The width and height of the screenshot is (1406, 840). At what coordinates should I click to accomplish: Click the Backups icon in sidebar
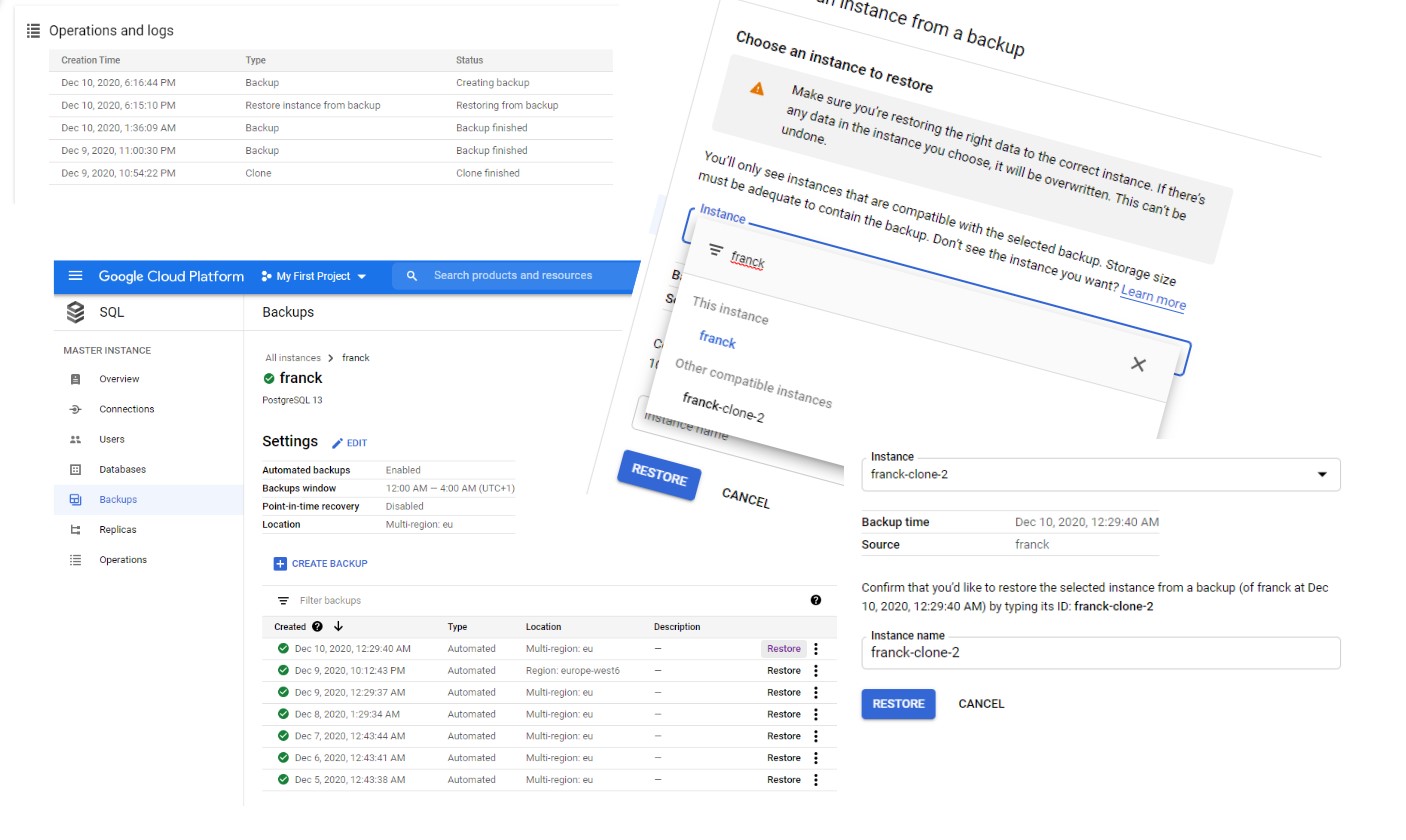[75, 499]
